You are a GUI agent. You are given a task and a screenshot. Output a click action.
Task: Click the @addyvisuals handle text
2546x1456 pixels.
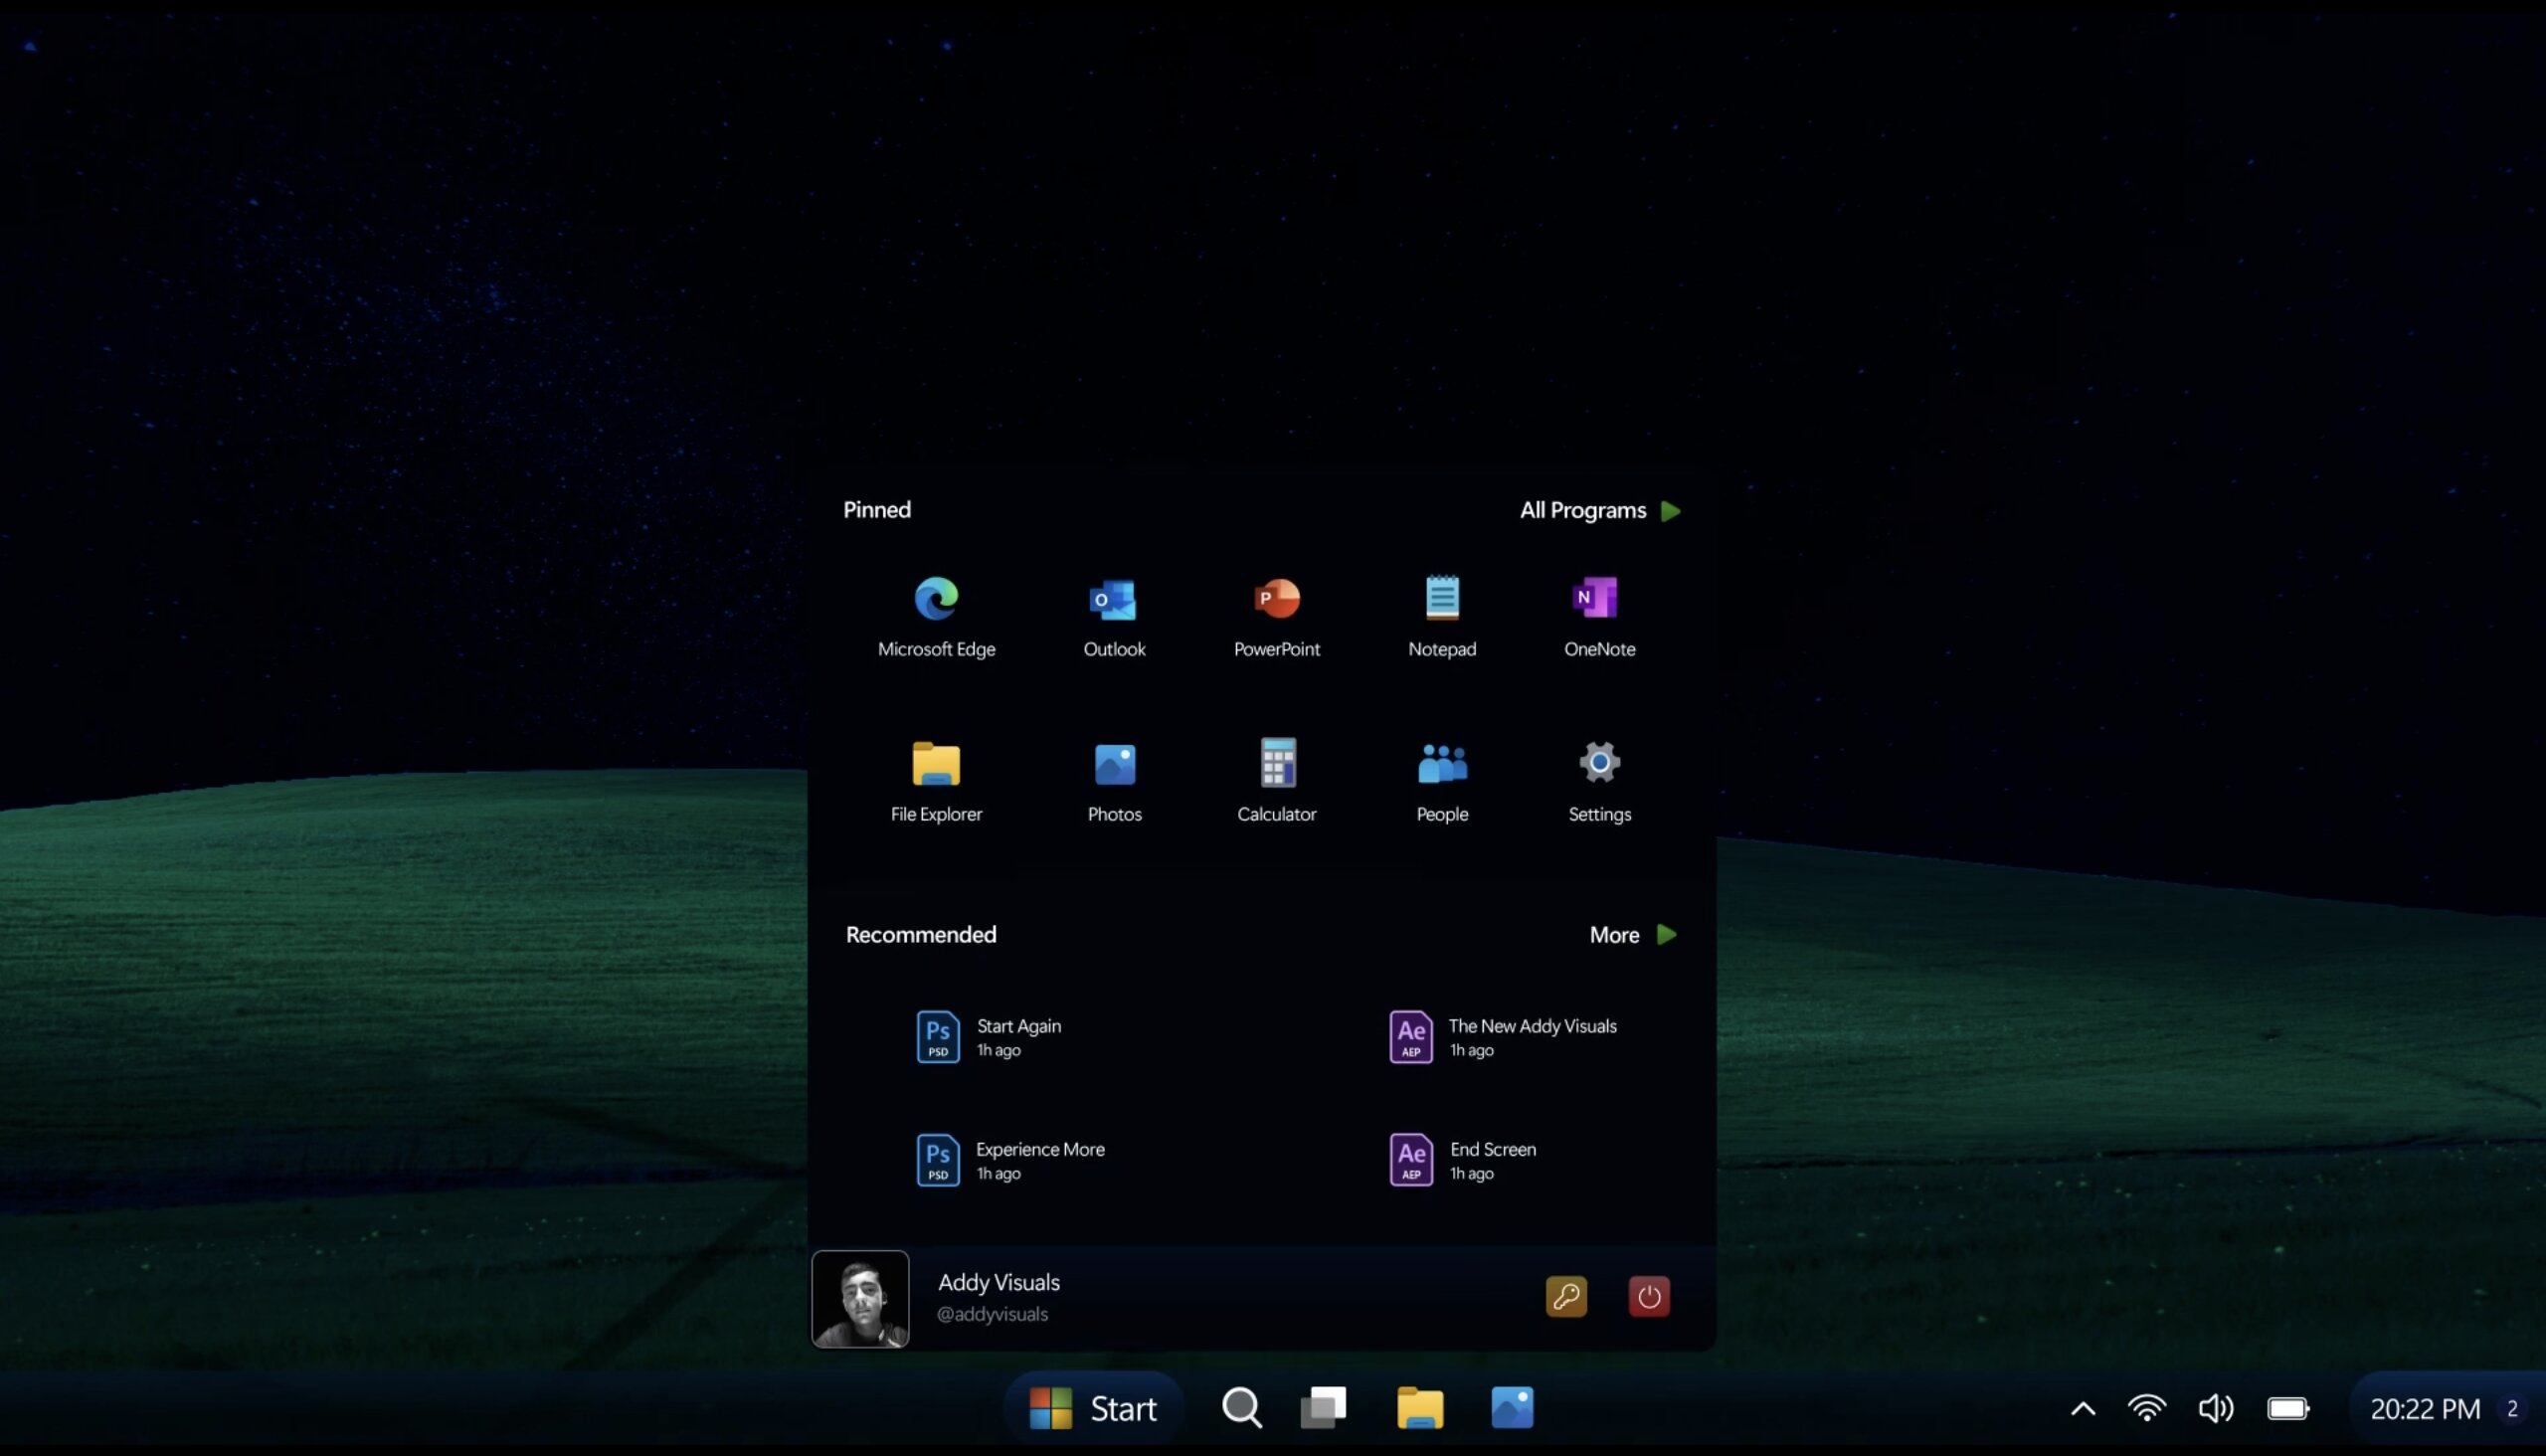coord(992,1314)
